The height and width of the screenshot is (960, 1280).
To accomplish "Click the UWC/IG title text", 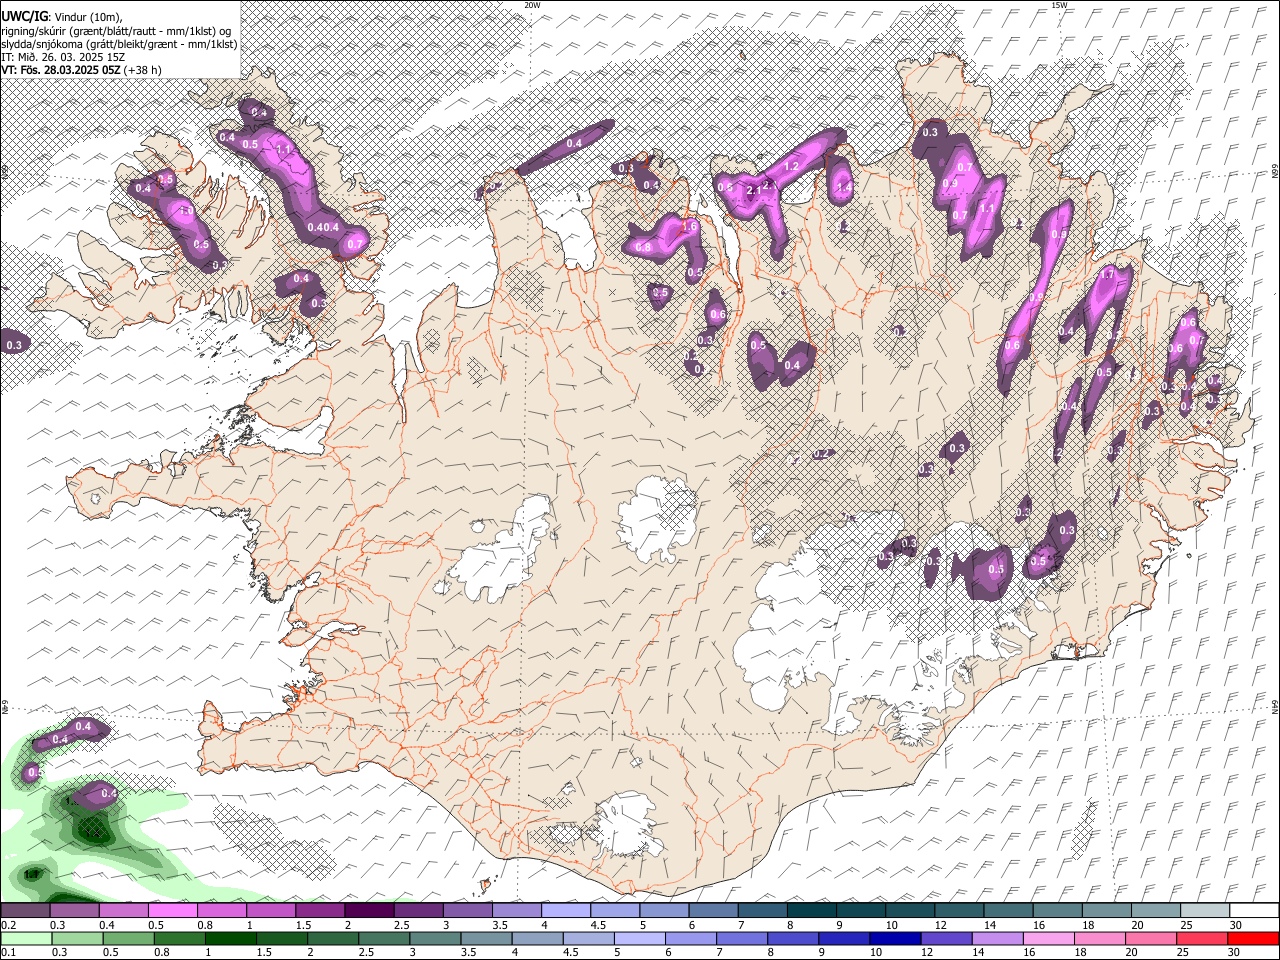I will point(23,16).
